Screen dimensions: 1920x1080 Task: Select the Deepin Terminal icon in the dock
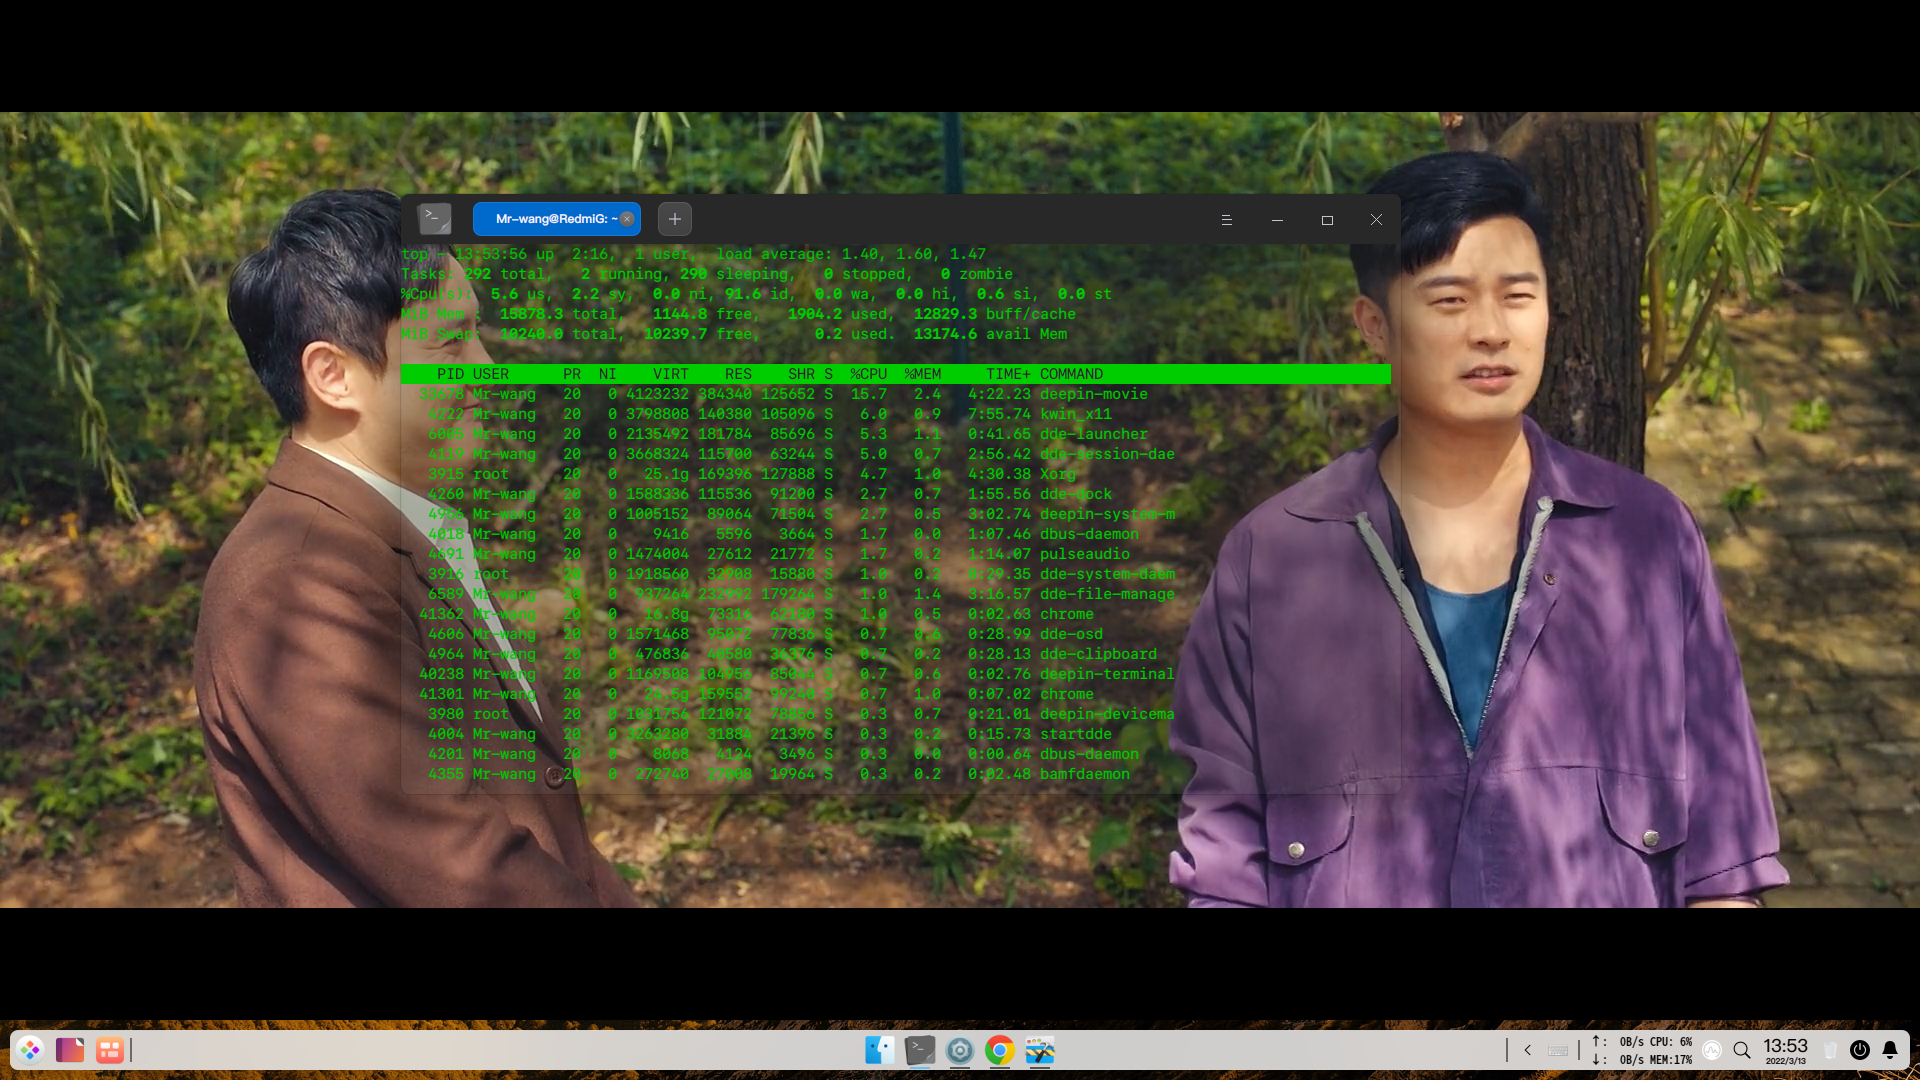click(919, 1051)
